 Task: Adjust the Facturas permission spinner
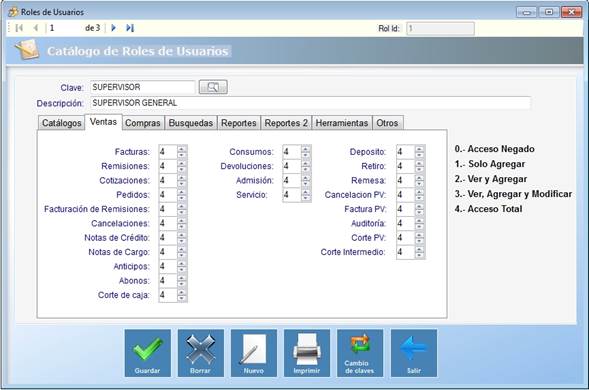click(x=173, y=152)
